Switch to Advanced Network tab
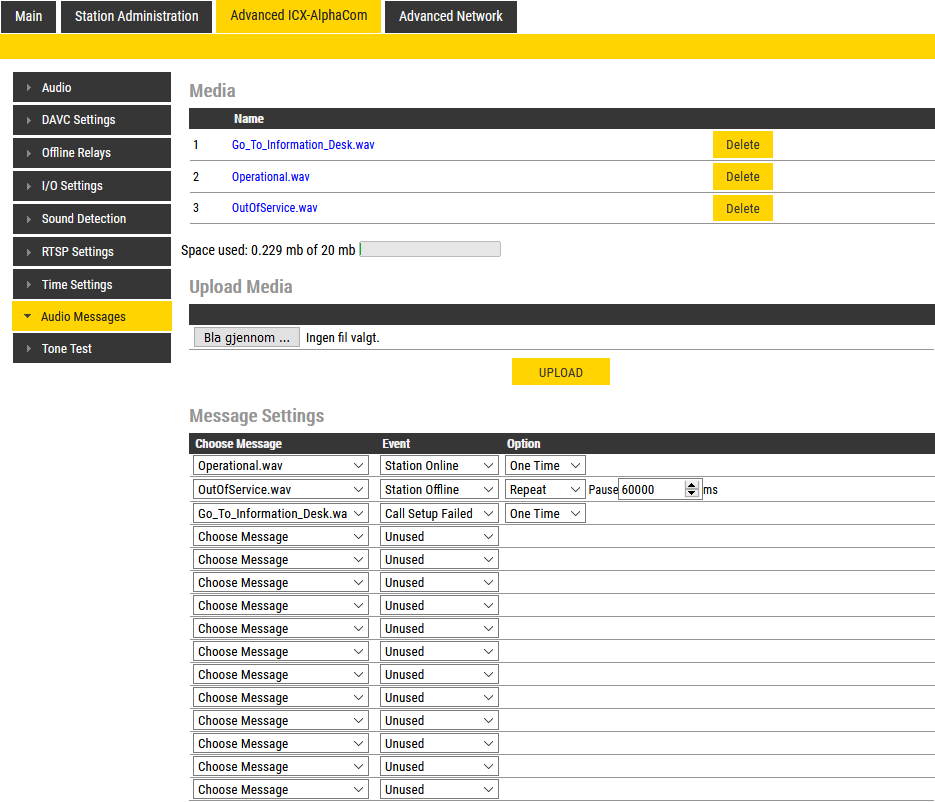This screenshot has height=802, width=935. (450, 17)
